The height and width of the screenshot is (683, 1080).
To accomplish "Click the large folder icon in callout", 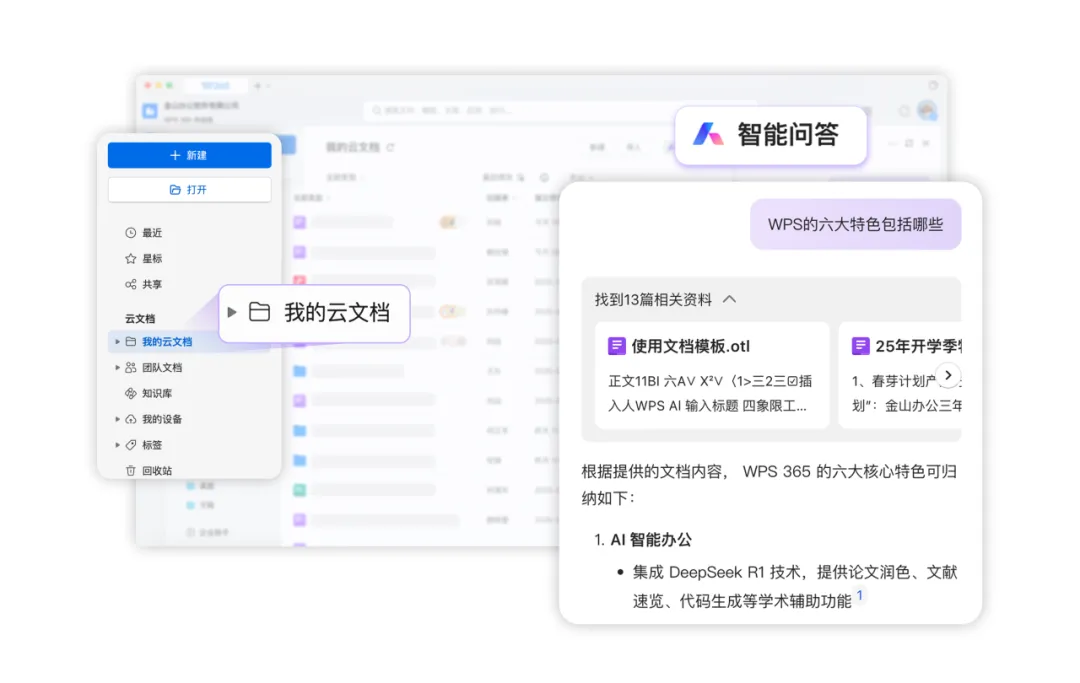I will (259, 312).
